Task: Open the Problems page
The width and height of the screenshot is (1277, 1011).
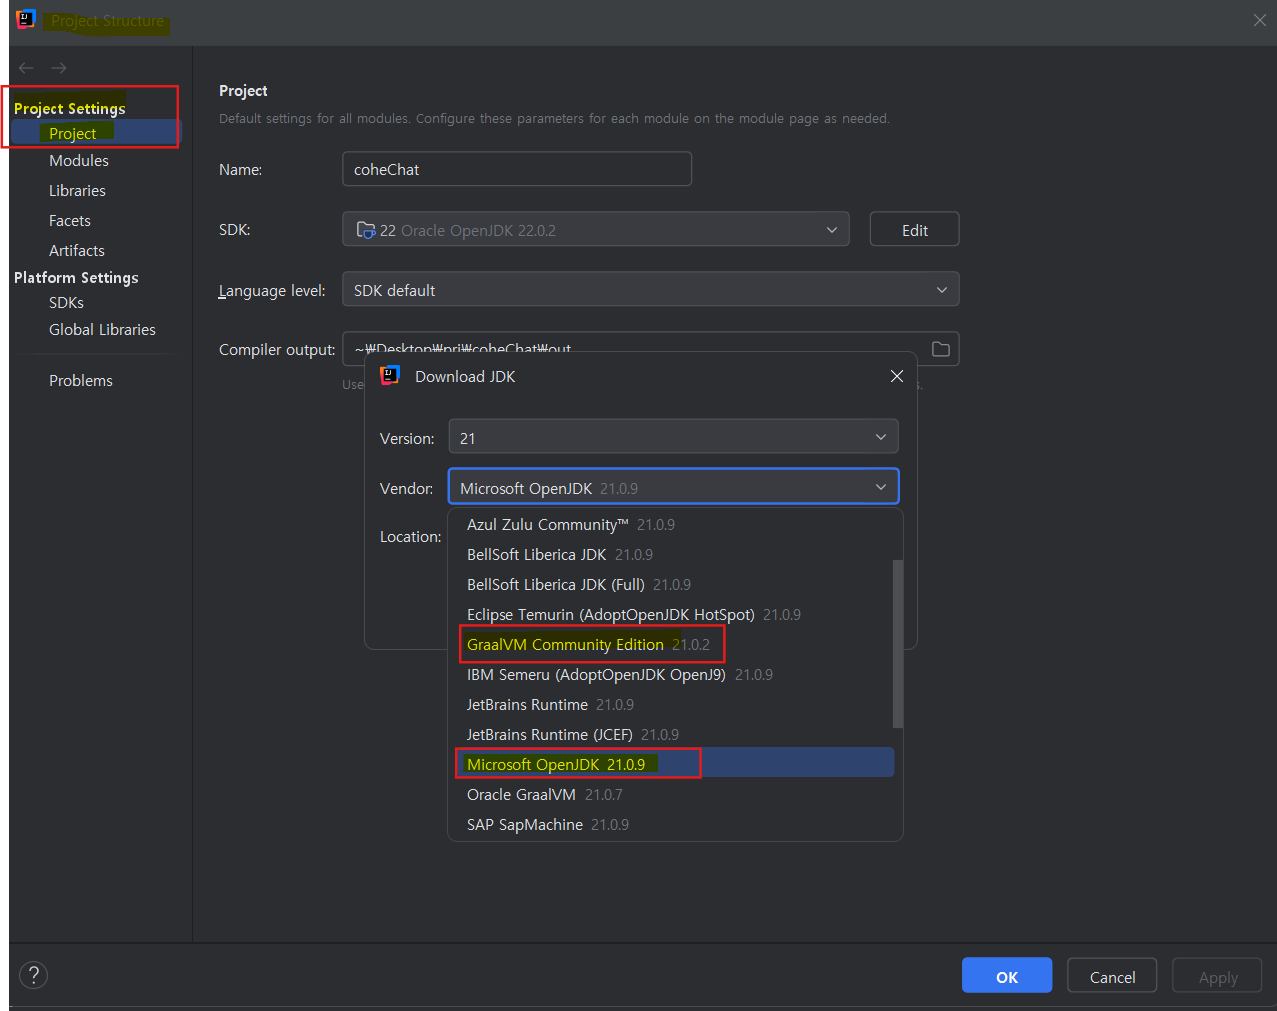Action: pos(81,381)
